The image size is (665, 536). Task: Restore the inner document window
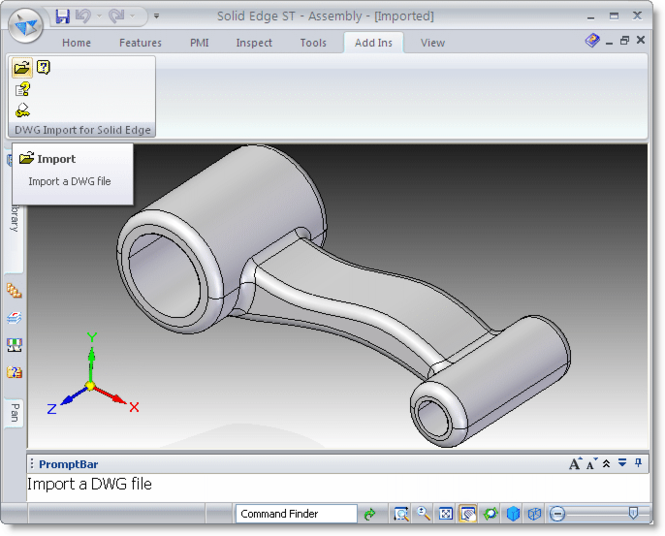click(625, 41)
